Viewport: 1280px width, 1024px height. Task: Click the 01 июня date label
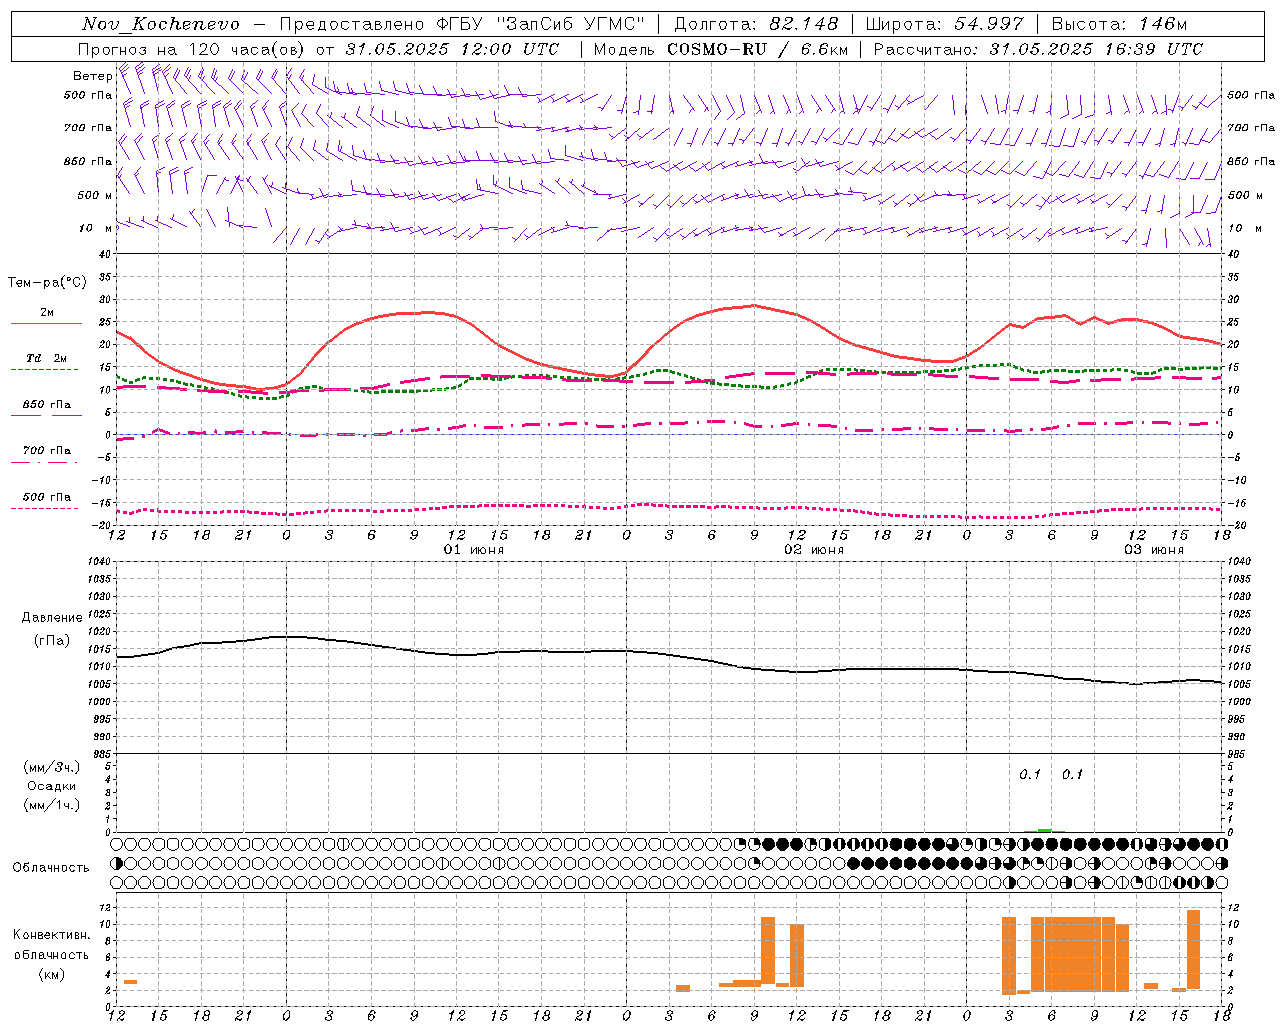pyautogui.click(x=473, y=550)
